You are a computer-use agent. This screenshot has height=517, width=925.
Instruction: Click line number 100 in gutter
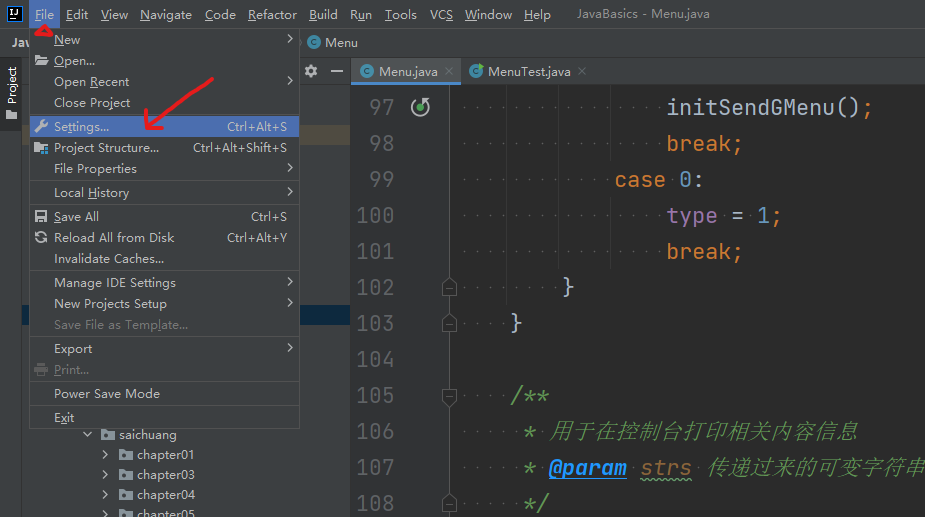coord(375,215)
